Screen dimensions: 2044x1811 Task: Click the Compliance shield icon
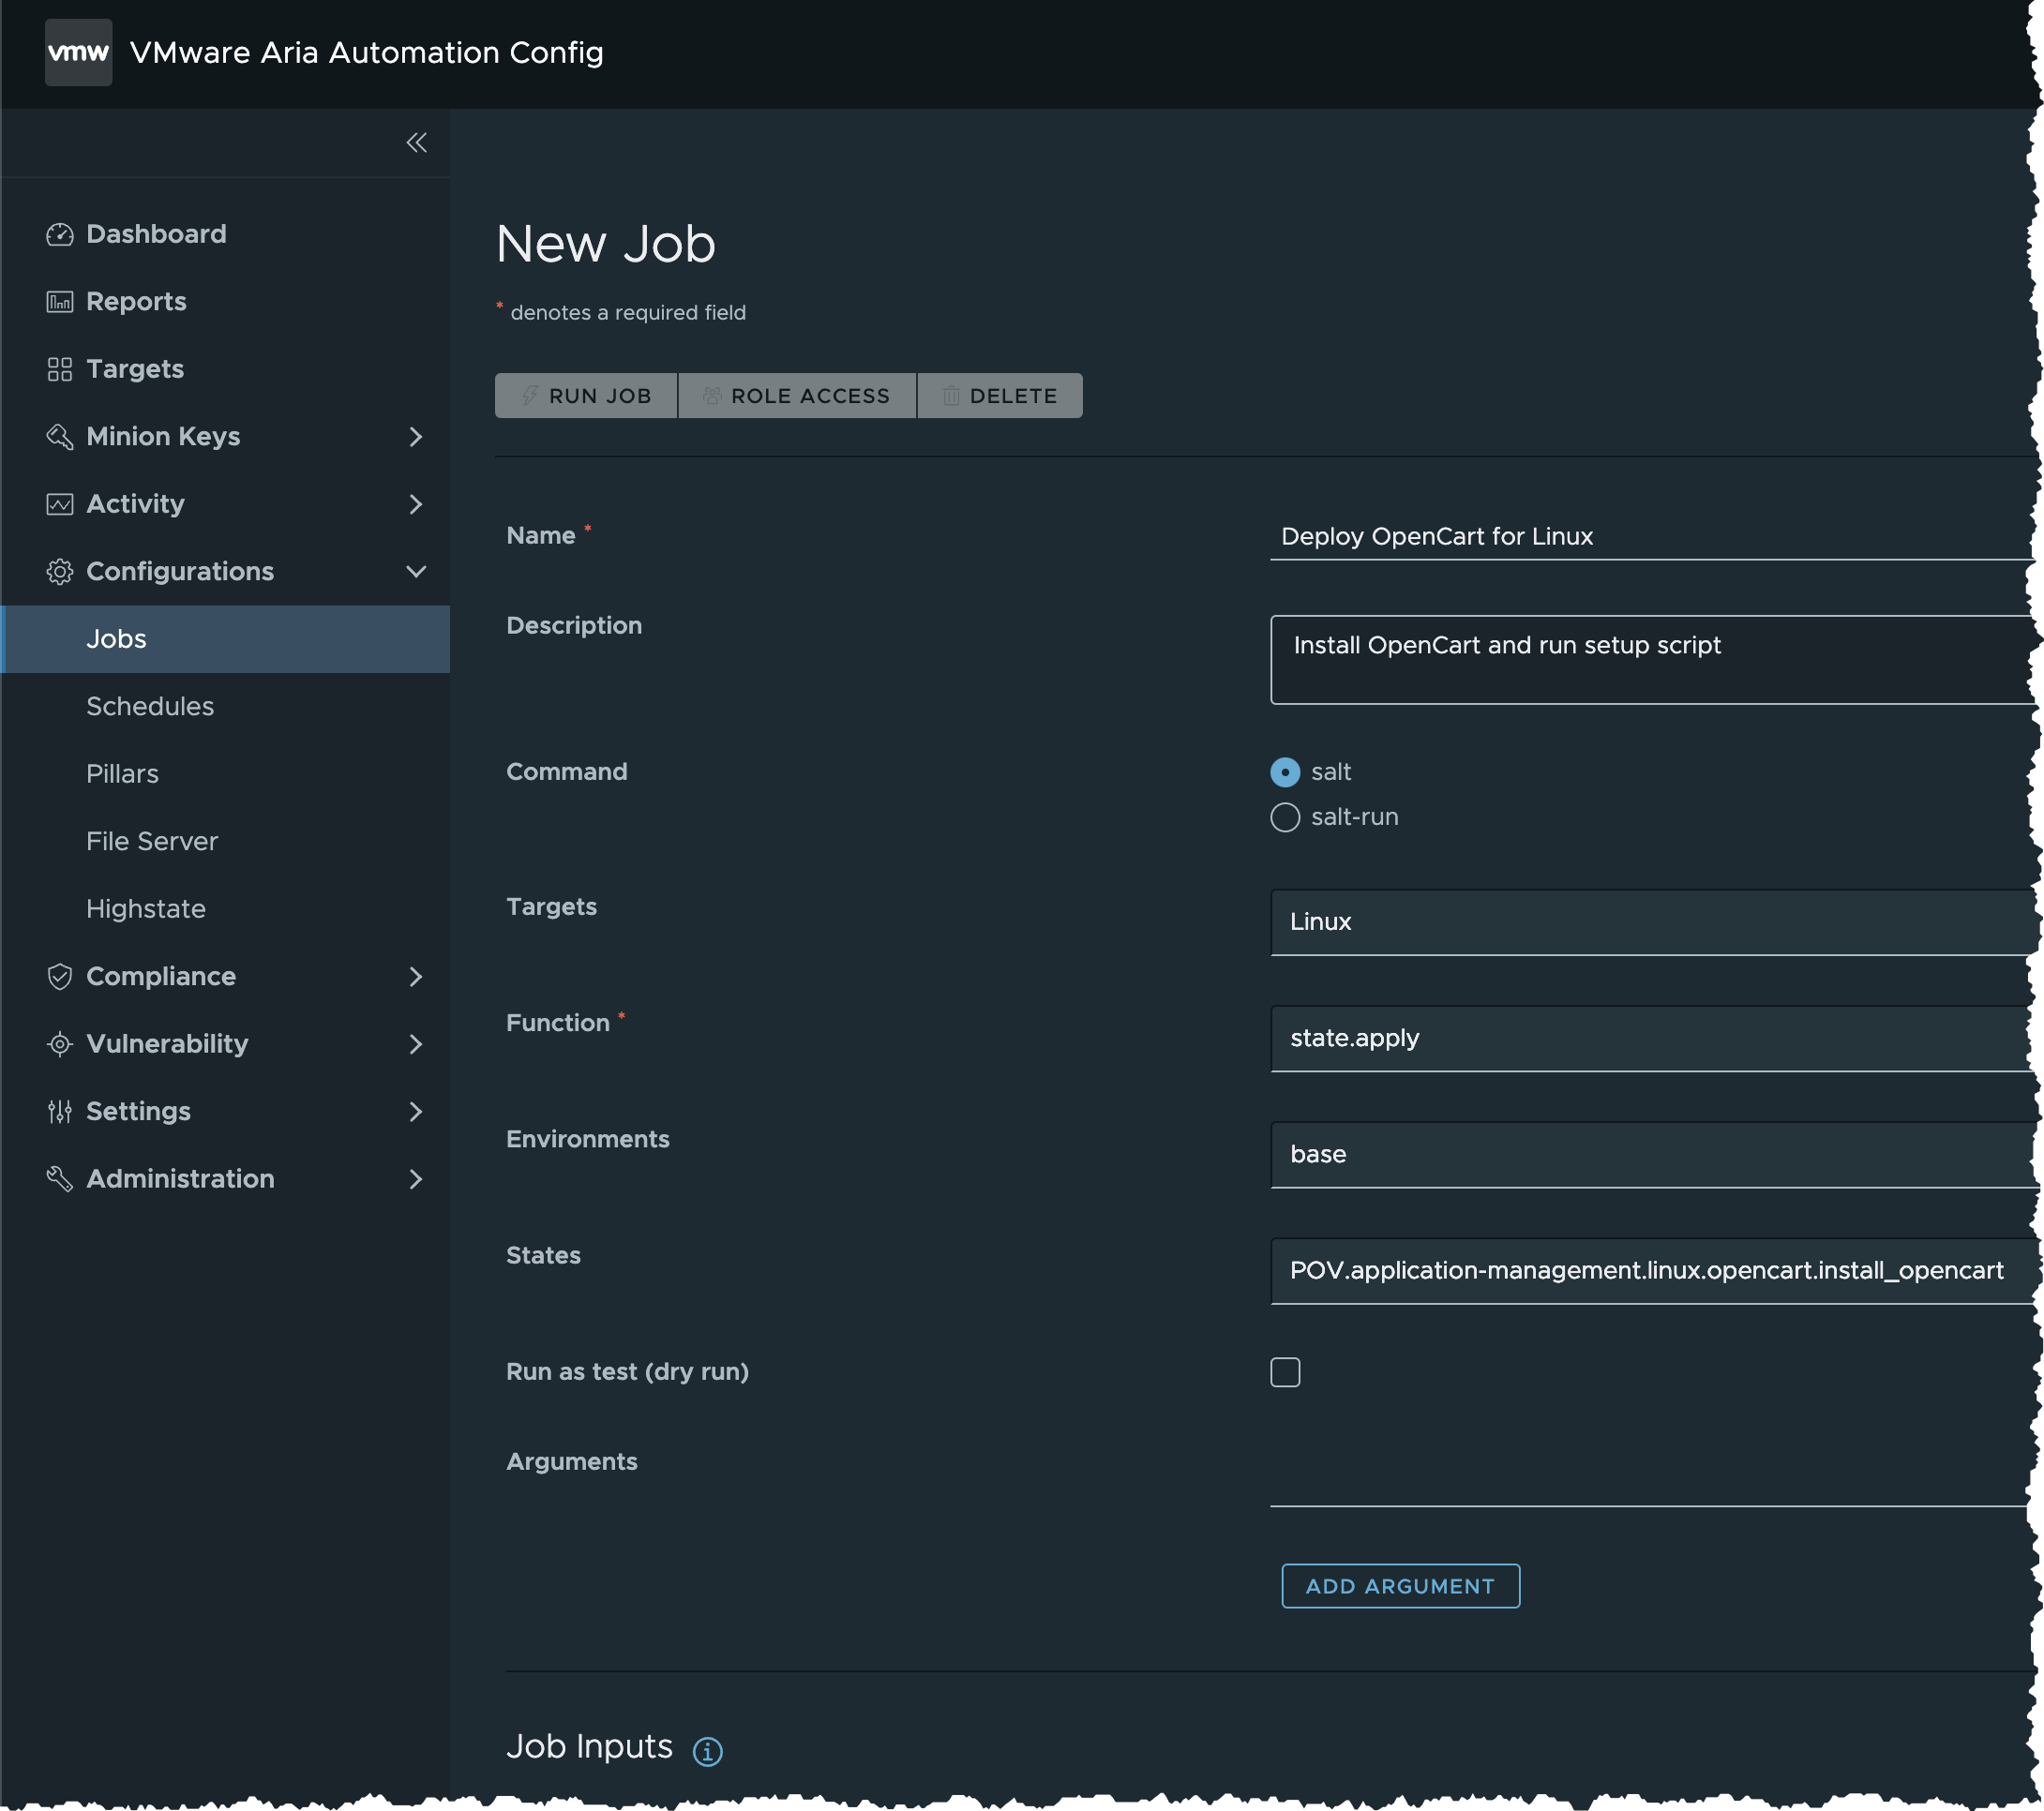pos(60,977)
